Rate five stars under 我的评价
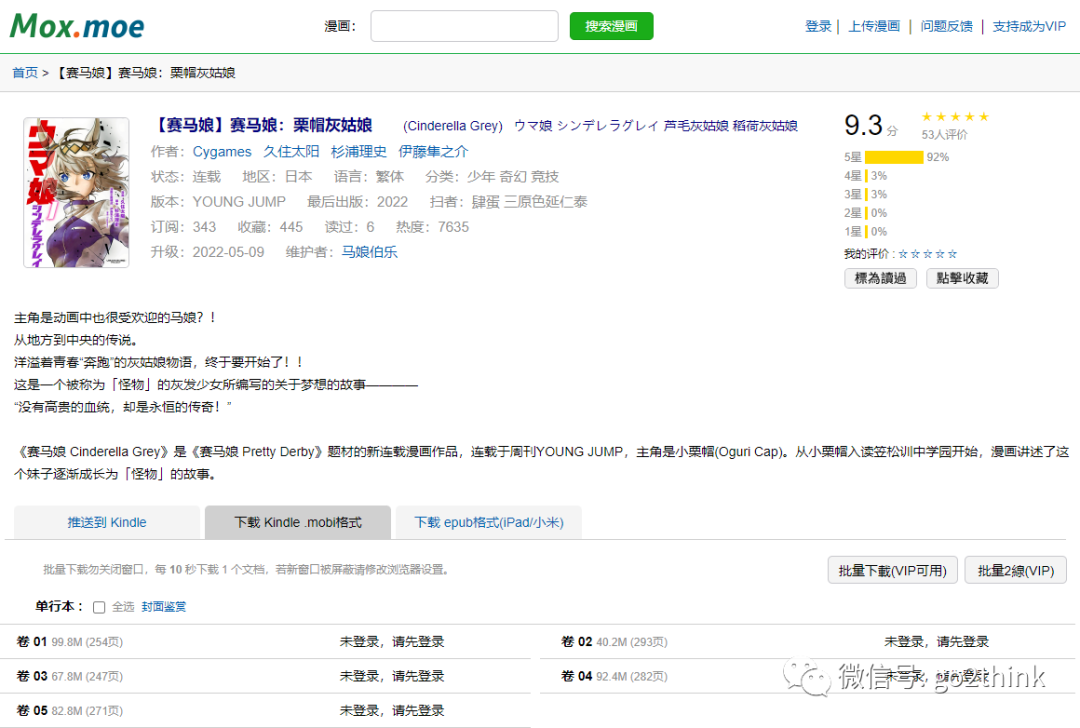 pyautogui.click(x=953, y=254)
